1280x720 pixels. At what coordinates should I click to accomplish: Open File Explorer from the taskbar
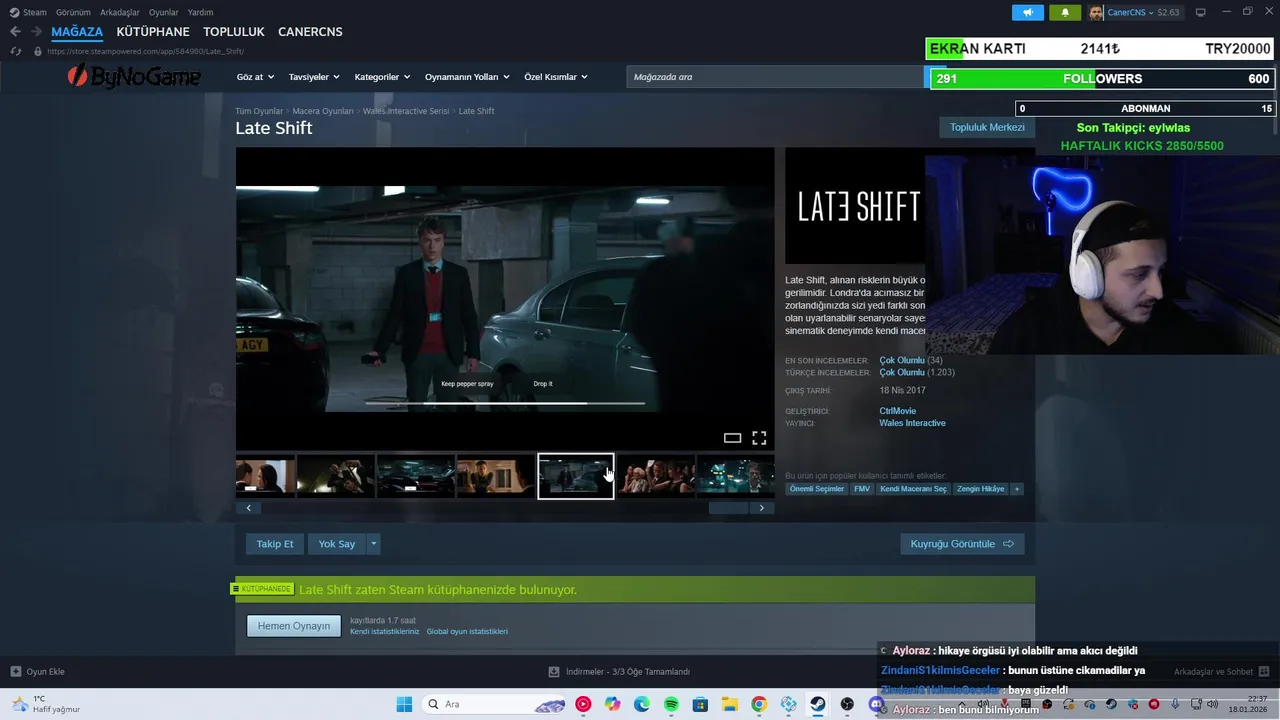tap(730, 704)
